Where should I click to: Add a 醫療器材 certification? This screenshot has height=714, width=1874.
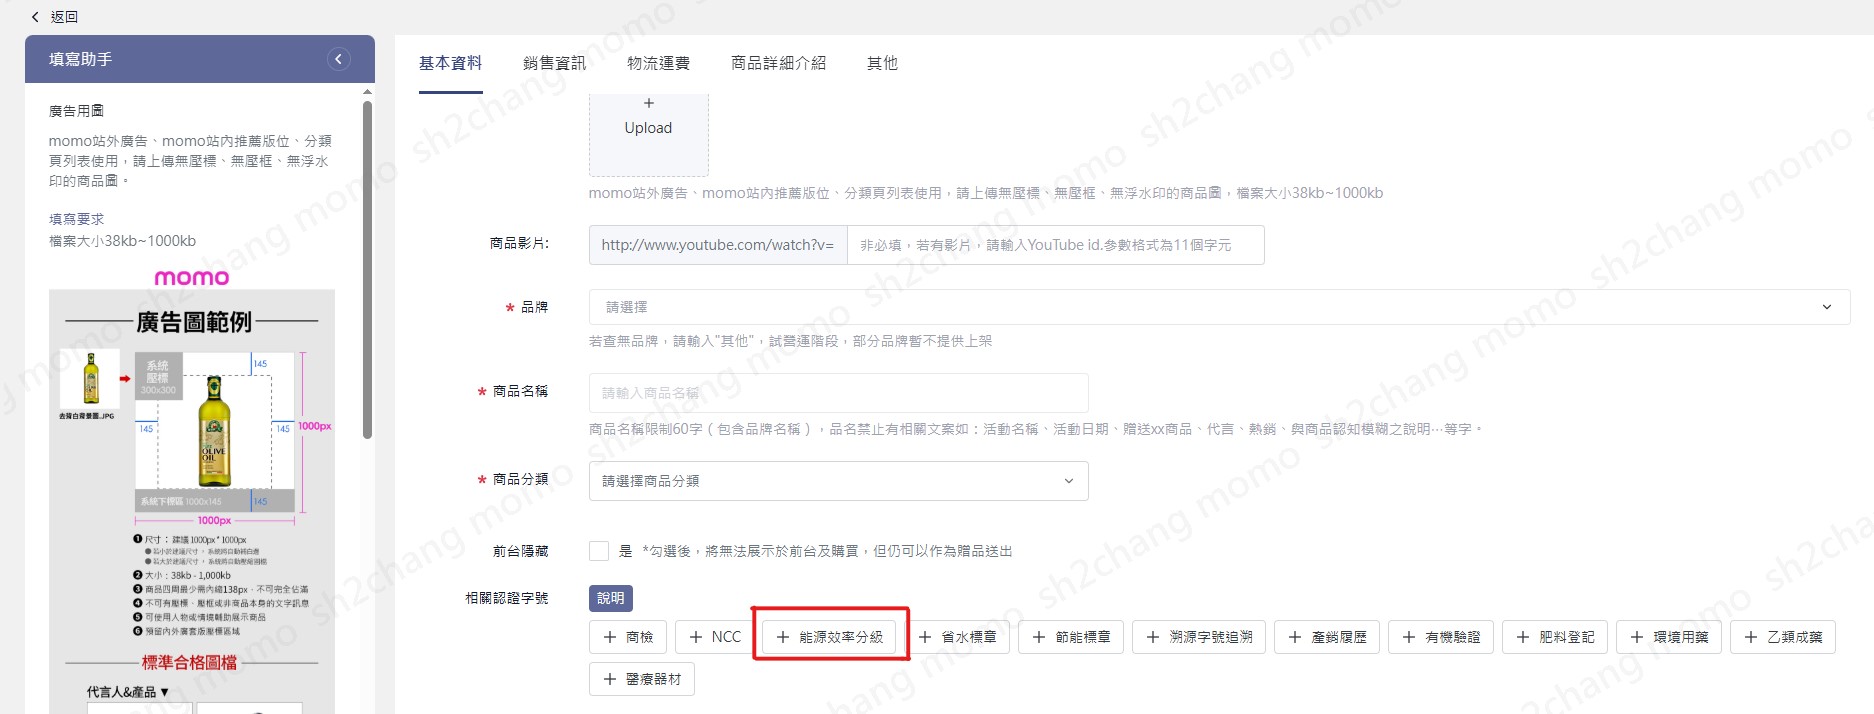point(642,679)
